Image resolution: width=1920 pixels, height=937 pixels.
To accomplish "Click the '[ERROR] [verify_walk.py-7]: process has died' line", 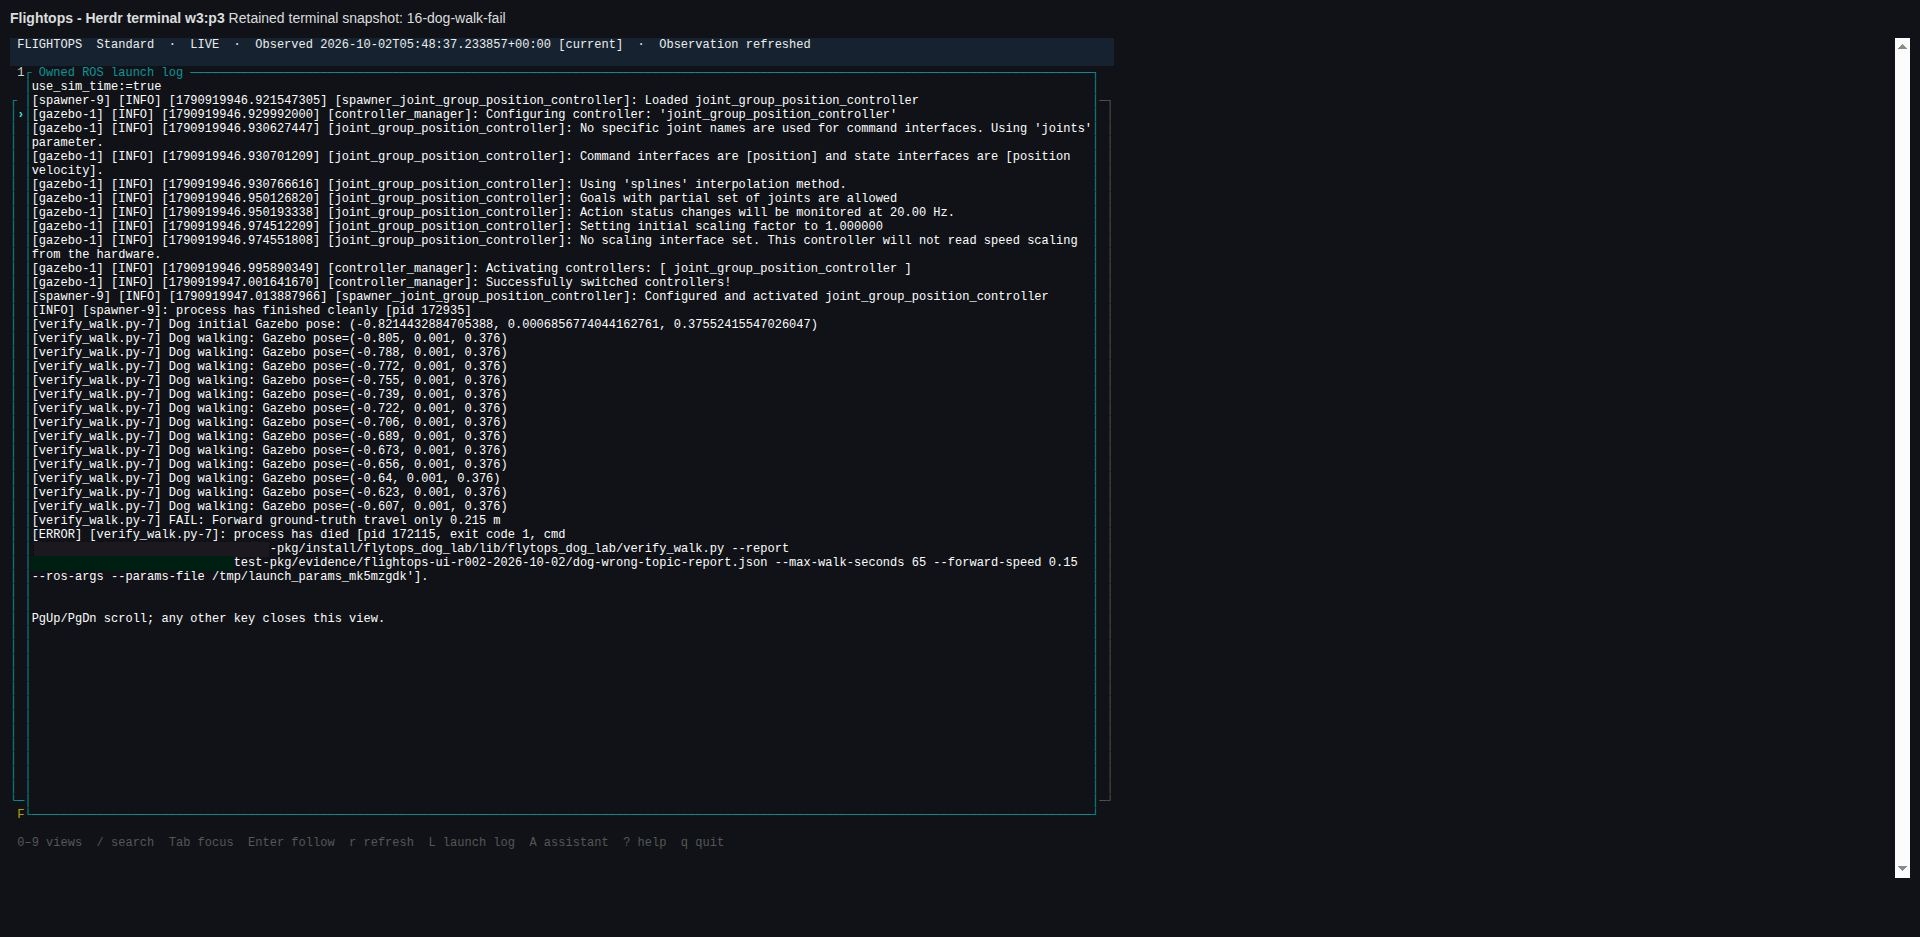I will (x=298, y=534).
